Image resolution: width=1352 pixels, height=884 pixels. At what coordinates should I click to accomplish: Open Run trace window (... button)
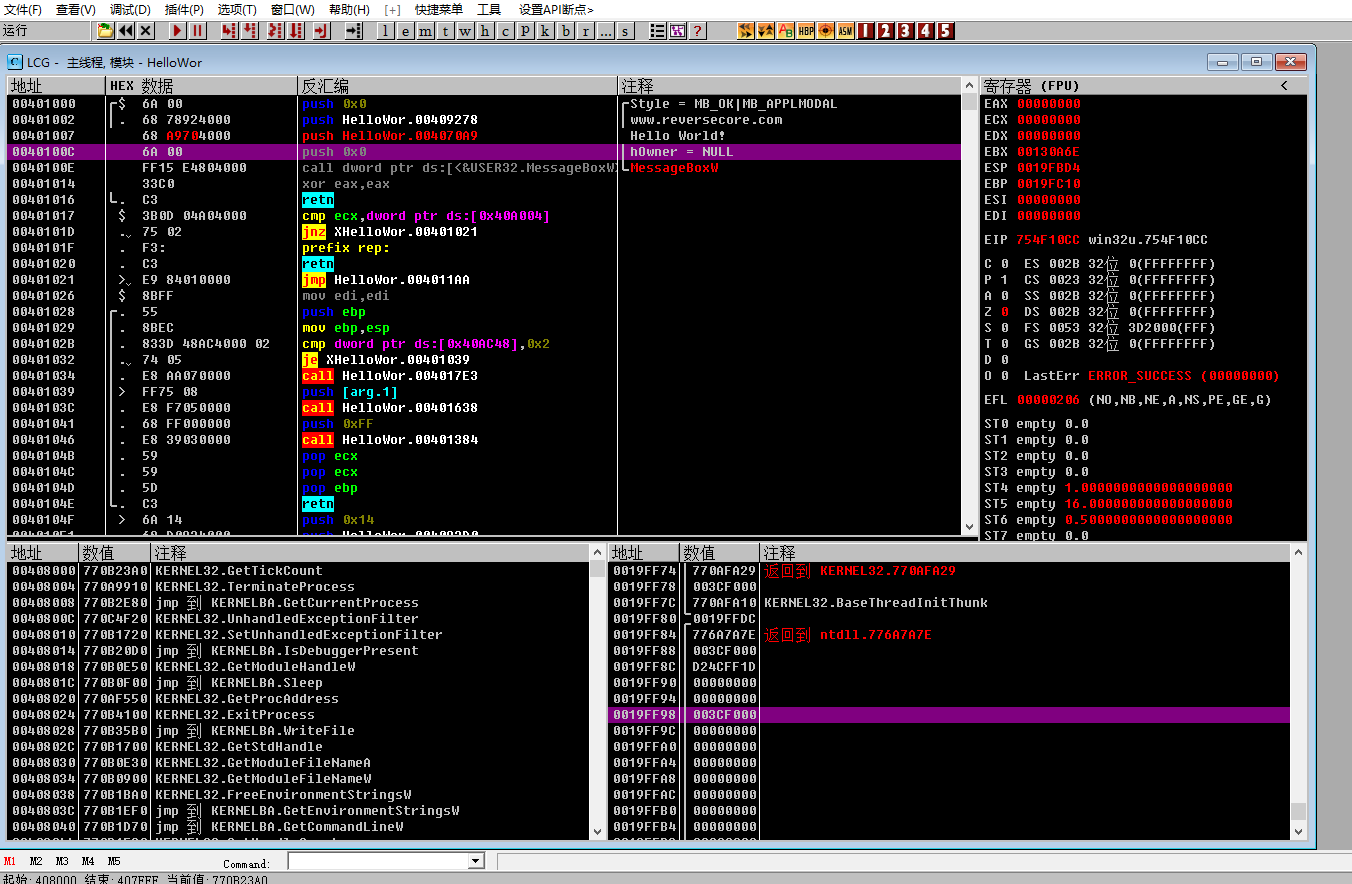click(x=606, y=31)
